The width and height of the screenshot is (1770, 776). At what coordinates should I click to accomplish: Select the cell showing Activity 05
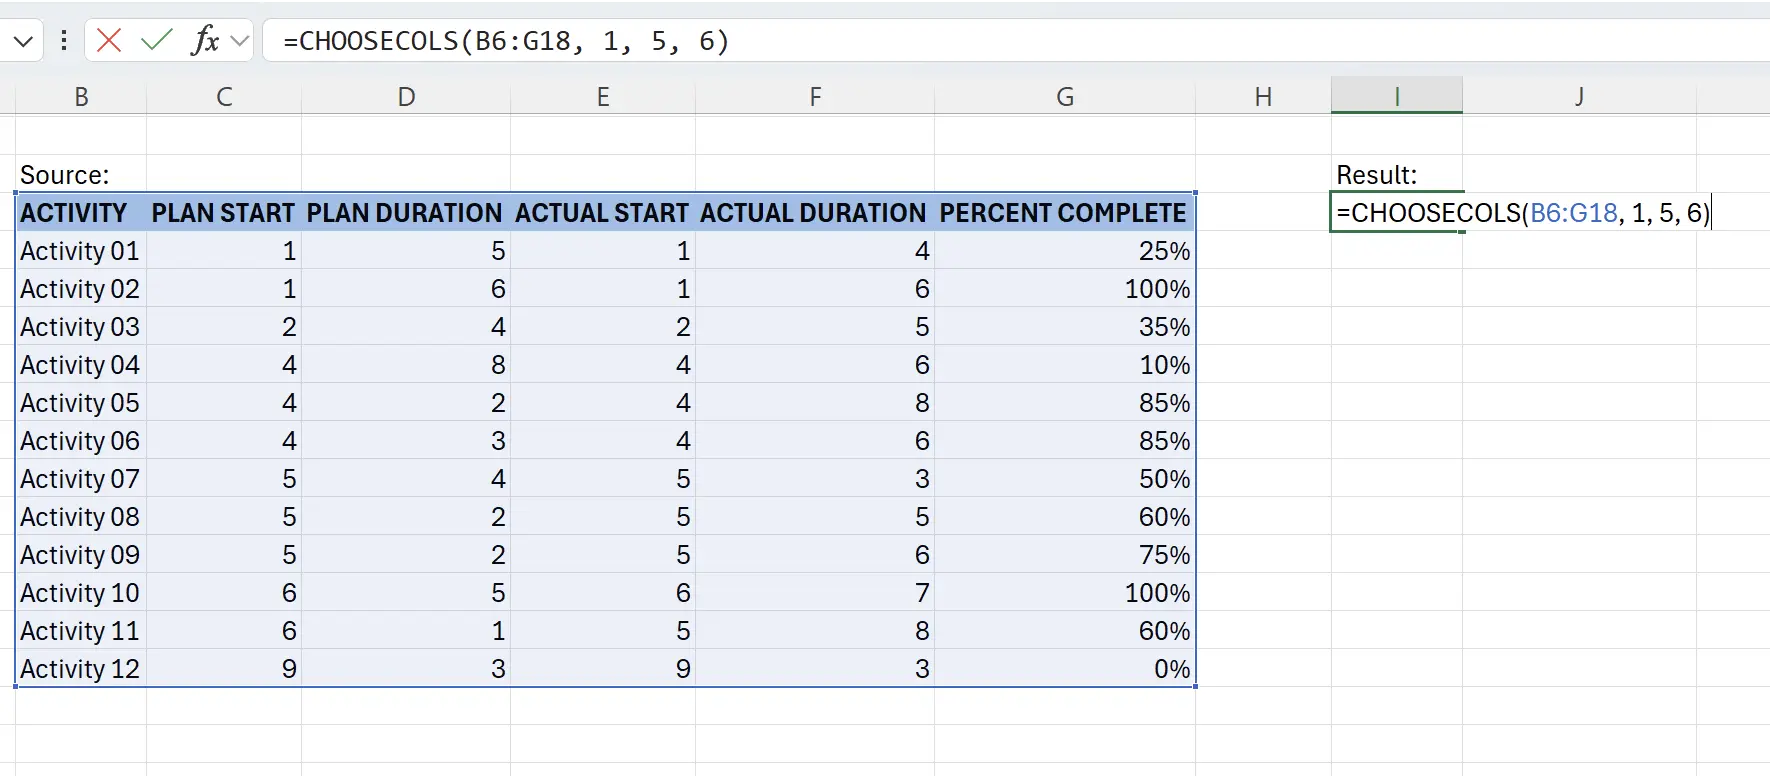pos(79,402)
